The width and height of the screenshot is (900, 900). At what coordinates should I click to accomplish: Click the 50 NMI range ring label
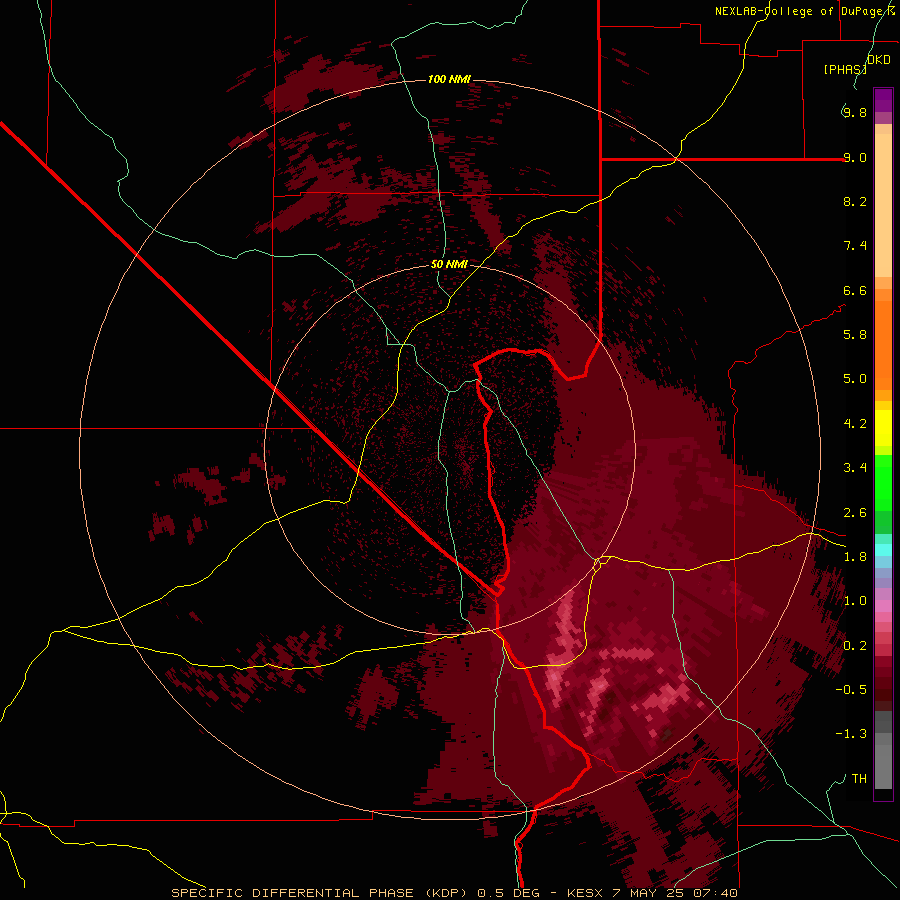tap(449, 265)
